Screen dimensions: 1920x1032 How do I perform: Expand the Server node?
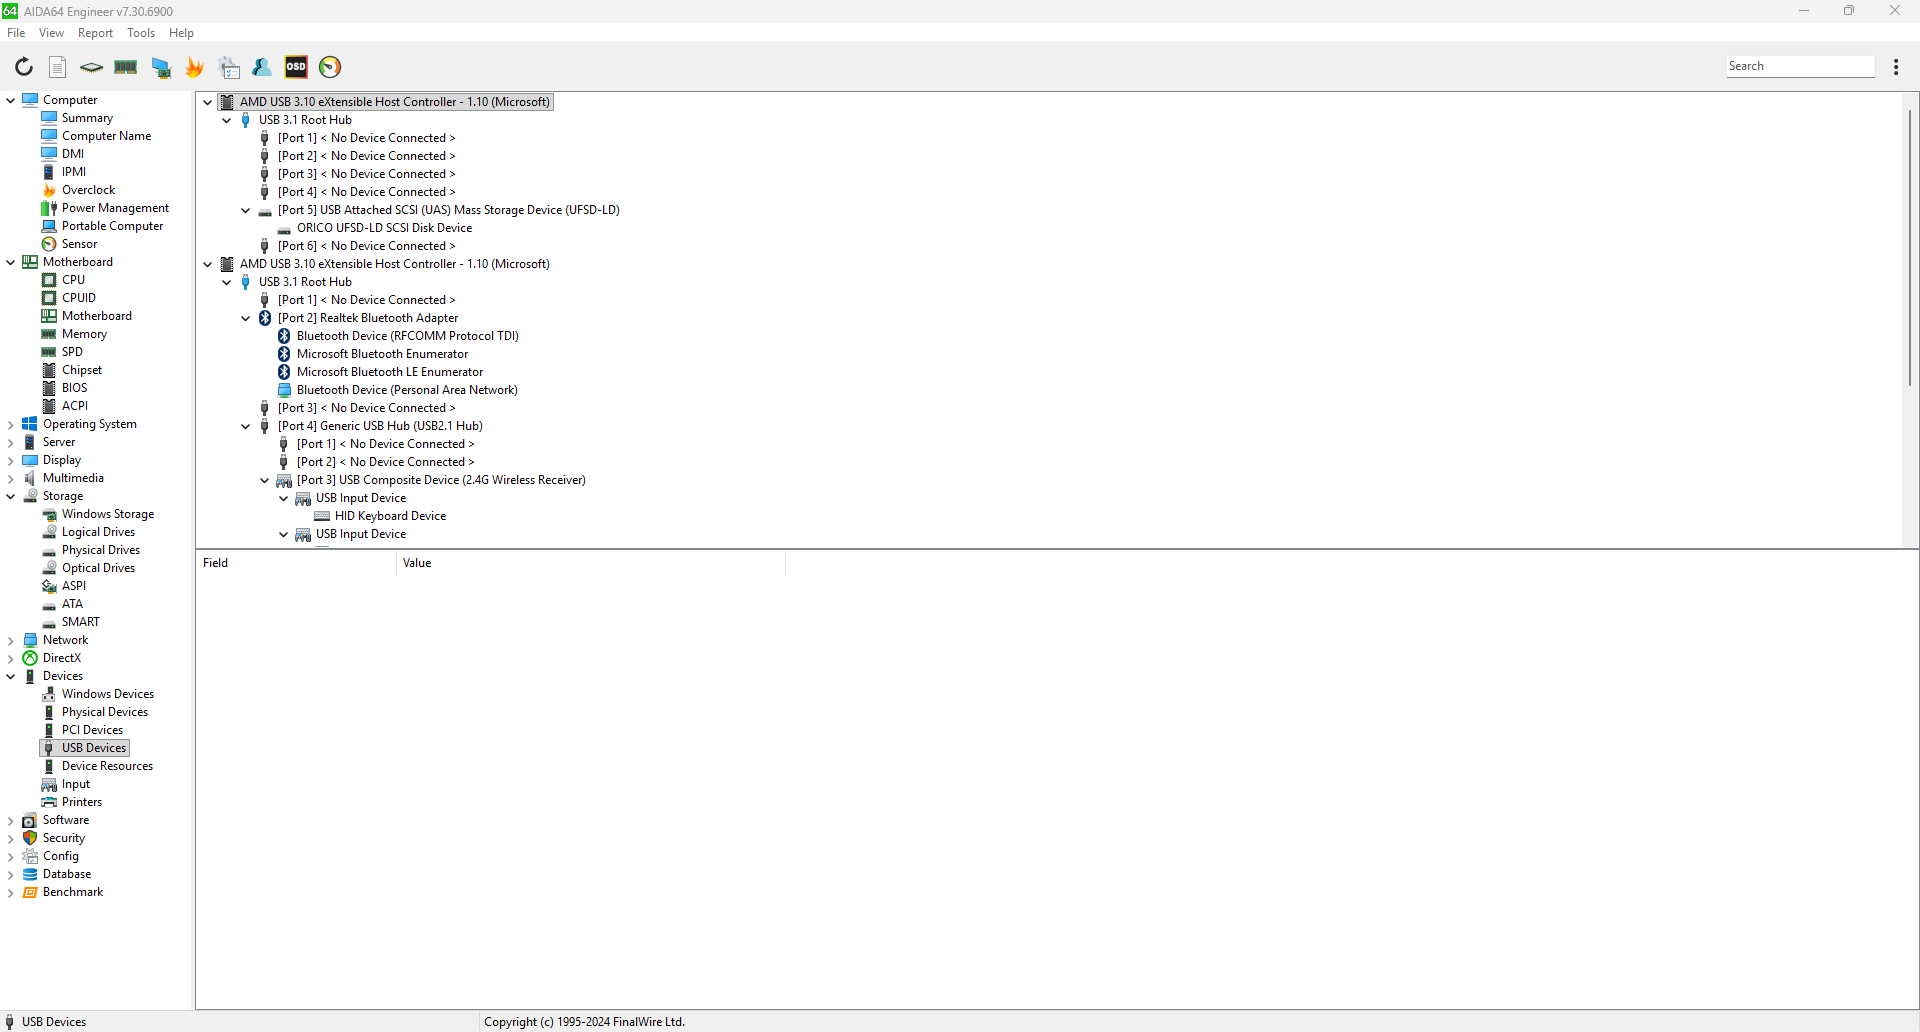pyautogui.click(x=11, y=442)
